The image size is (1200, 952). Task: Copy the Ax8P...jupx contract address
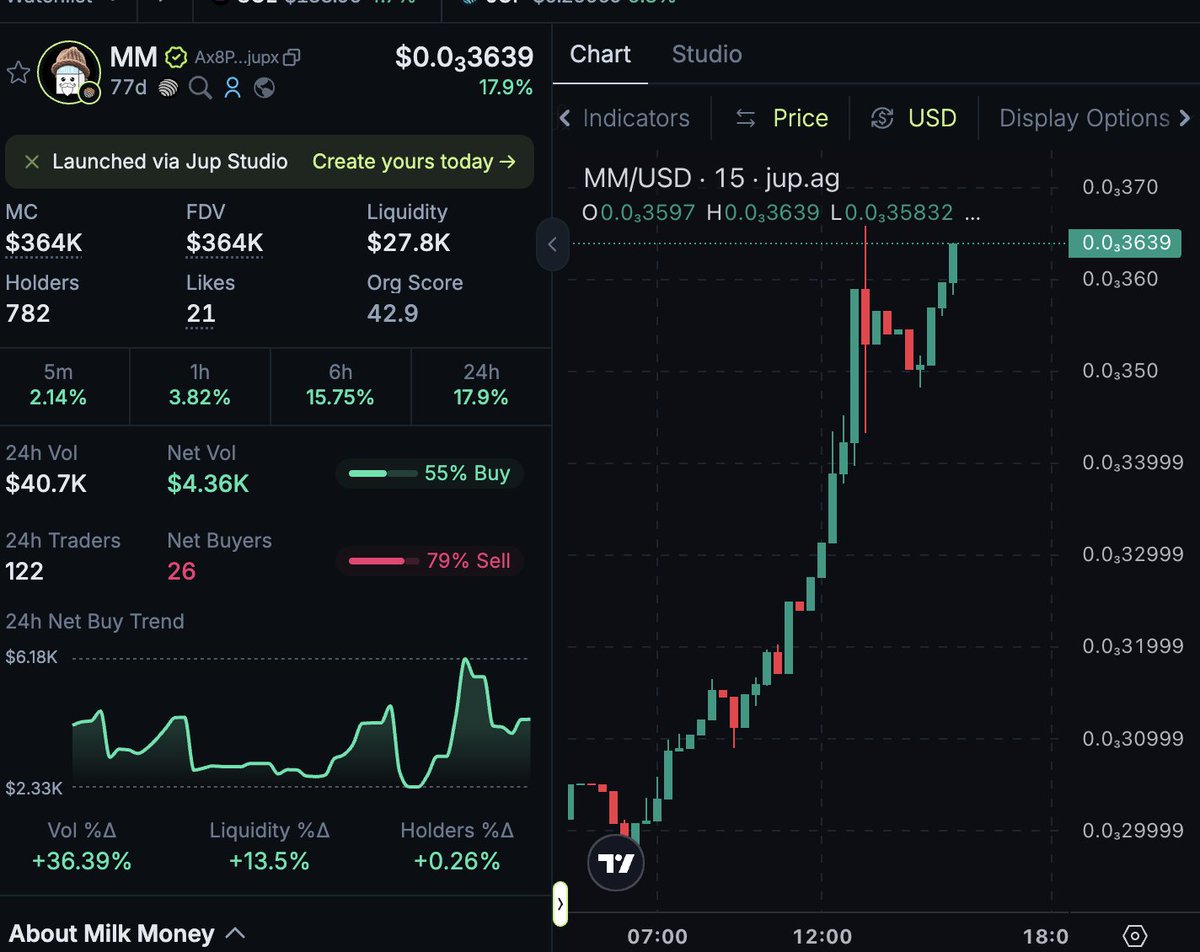pos(290,58)
